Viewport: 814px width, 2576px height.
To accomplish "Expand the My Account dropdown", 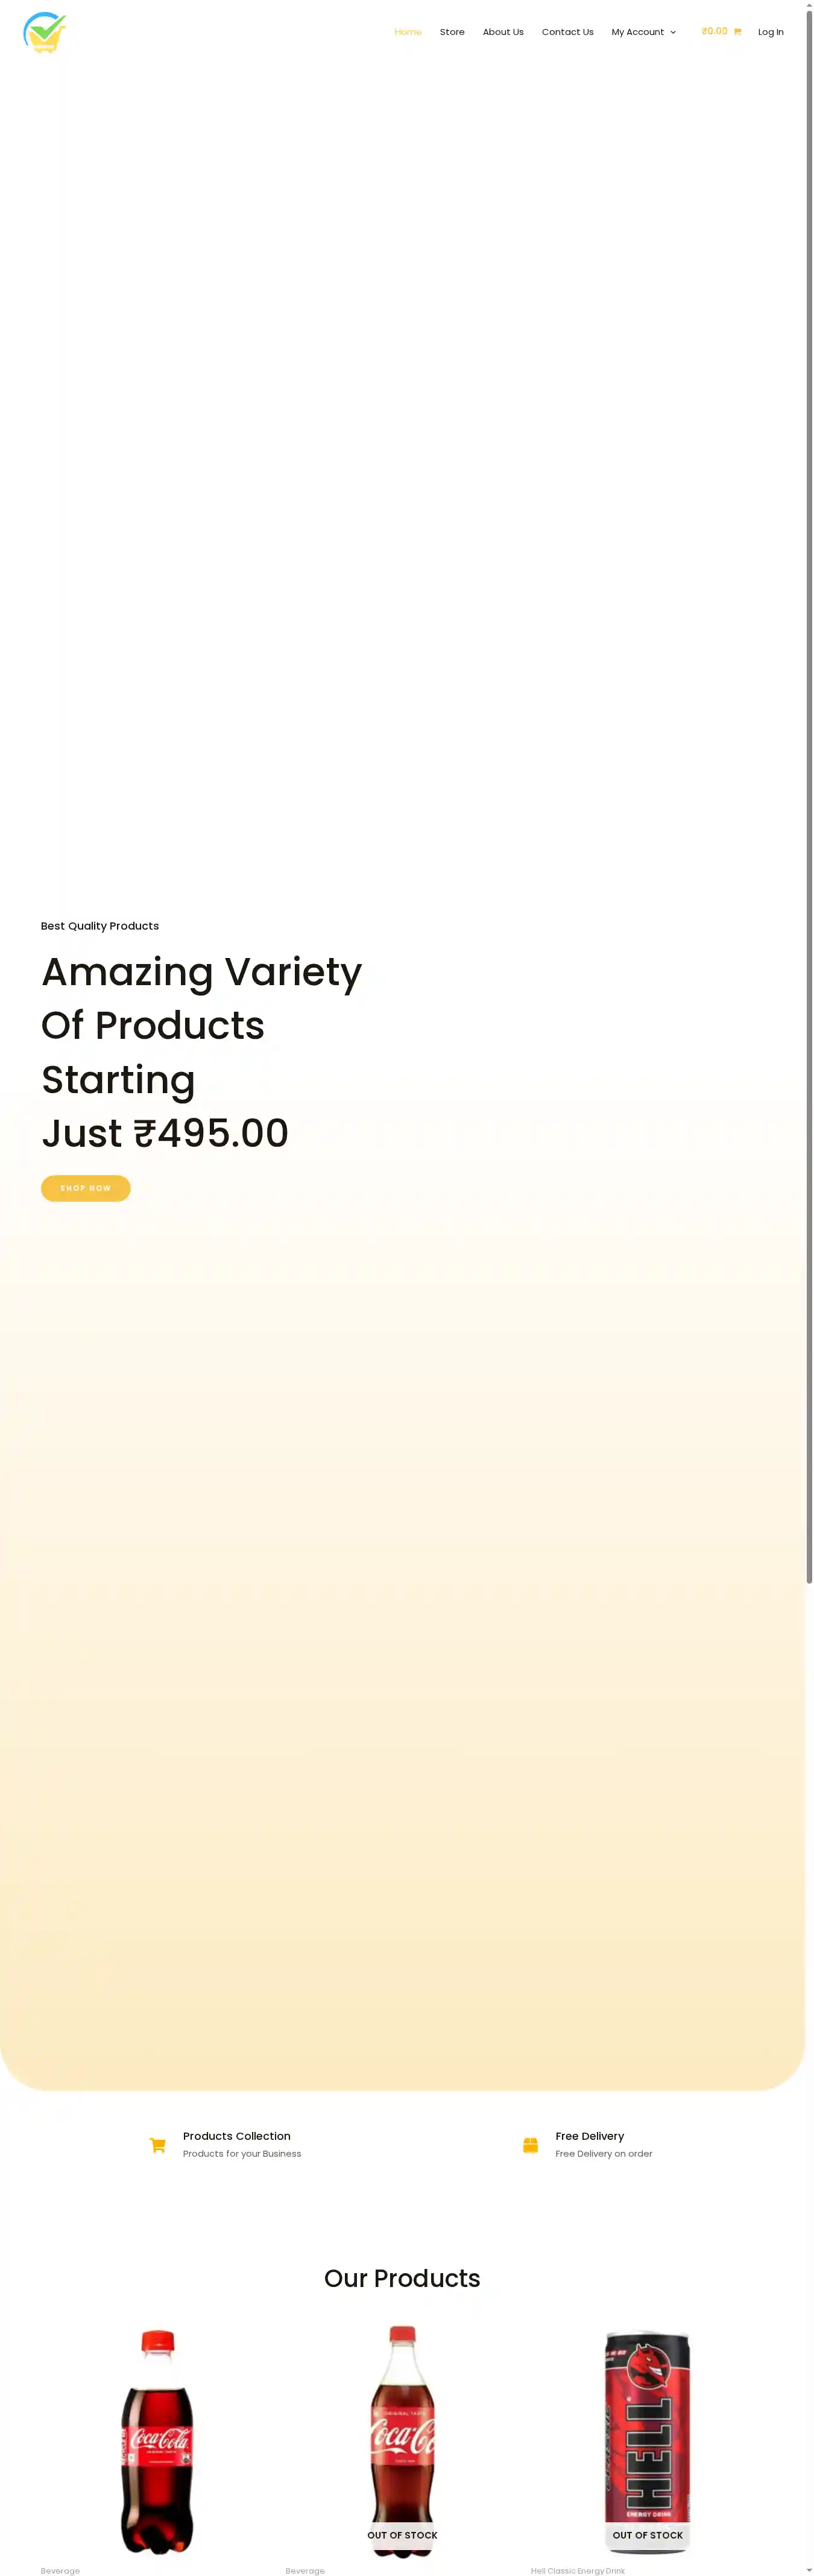I will point(643,32).
